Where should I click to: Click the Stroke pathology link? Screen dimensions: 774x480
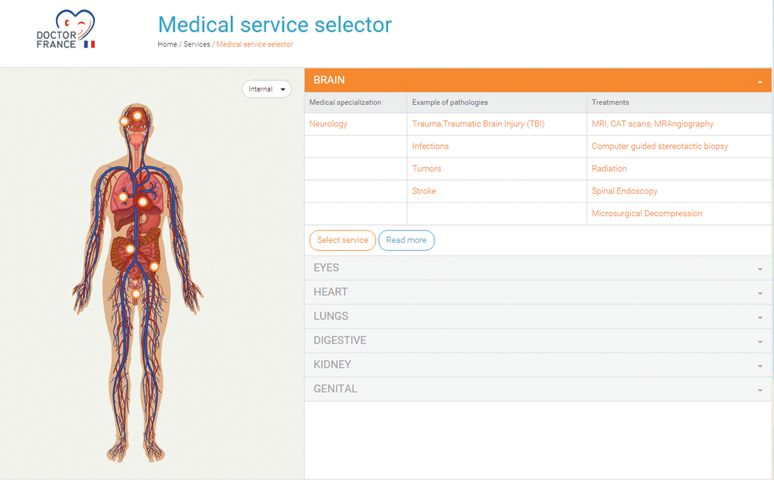point(424,191)
